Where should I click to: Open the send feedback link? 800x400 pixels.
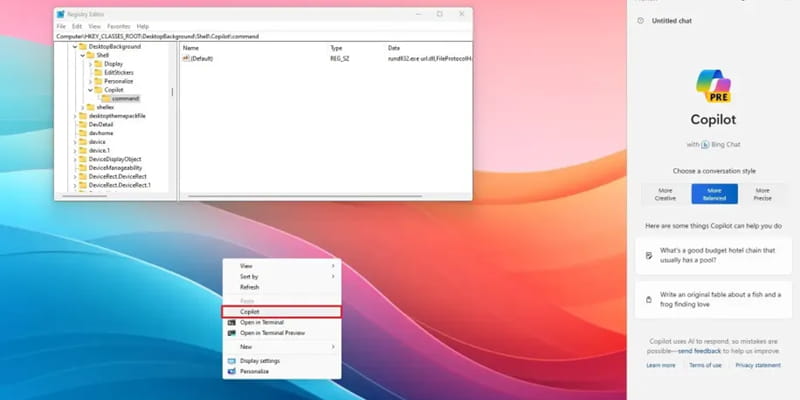pos(699,351)
